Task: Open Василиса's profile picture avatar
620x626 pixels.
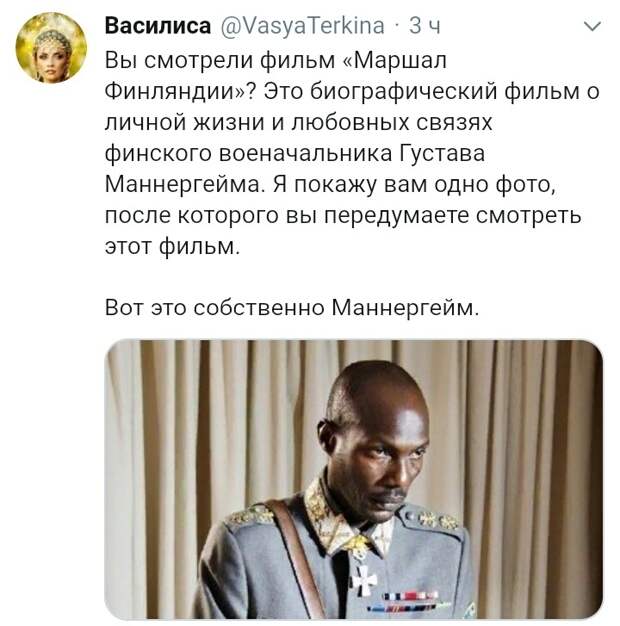Action: coord(51,48)
